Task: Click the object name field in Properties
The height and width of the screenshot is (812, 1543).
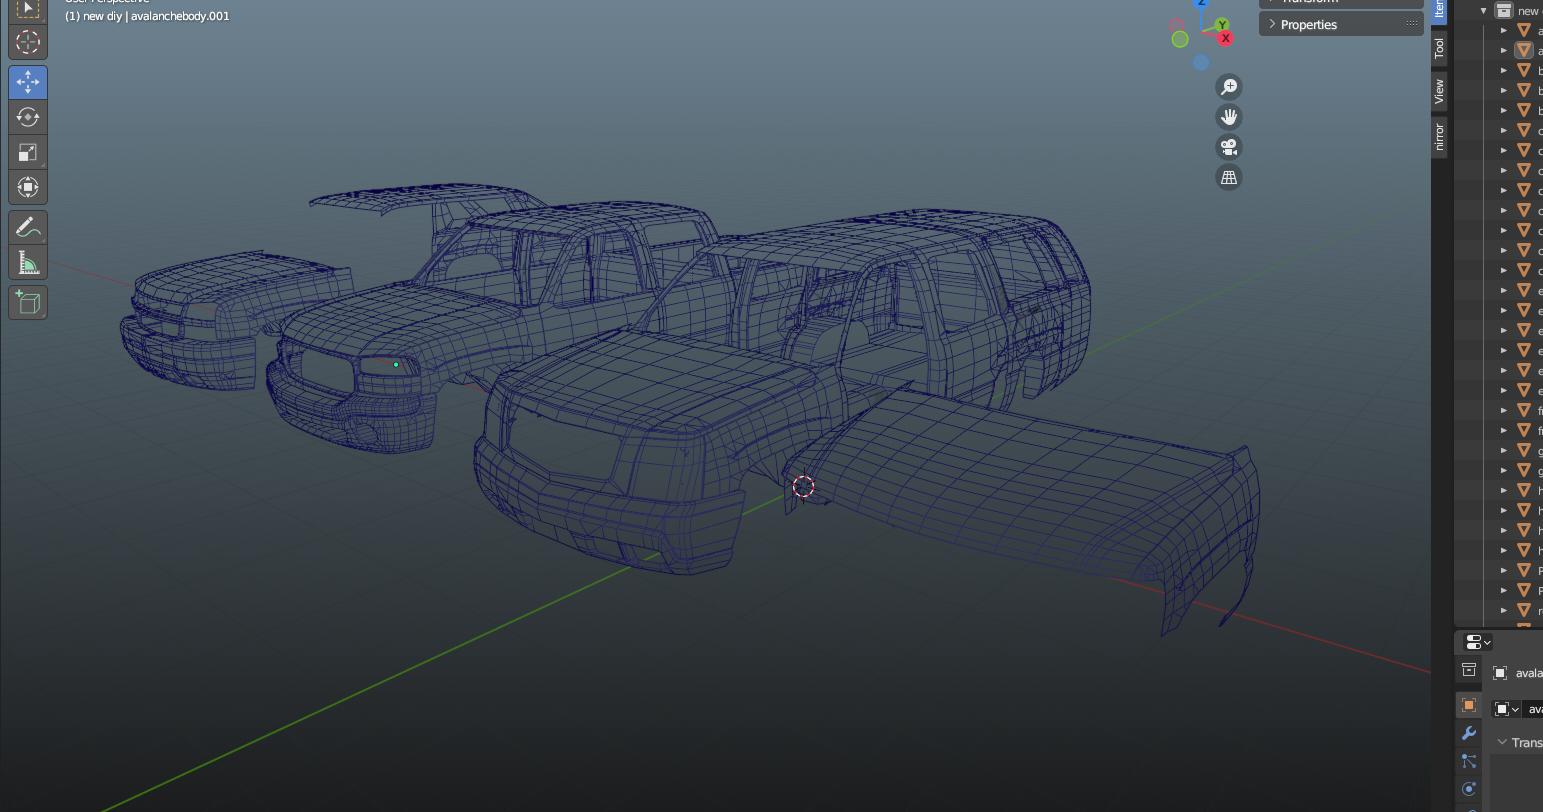Action: (1531, 709)
